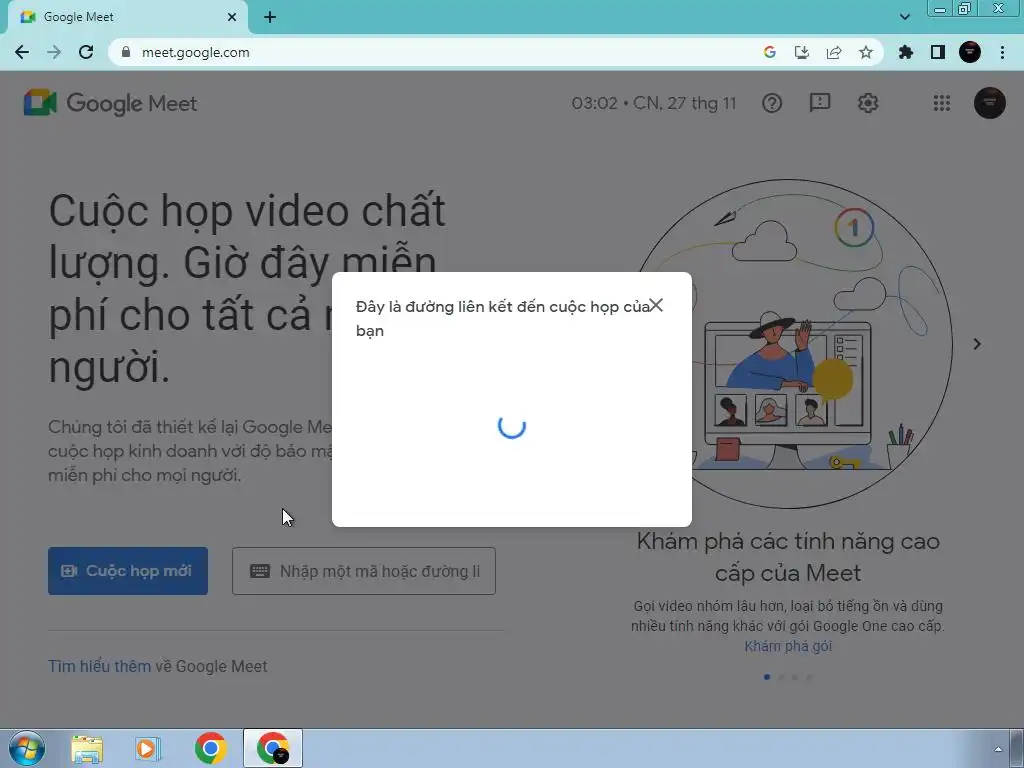Go back to previous page
Image resolution: width=1024 pixels, height=768 pixels.
coord(22,52)
